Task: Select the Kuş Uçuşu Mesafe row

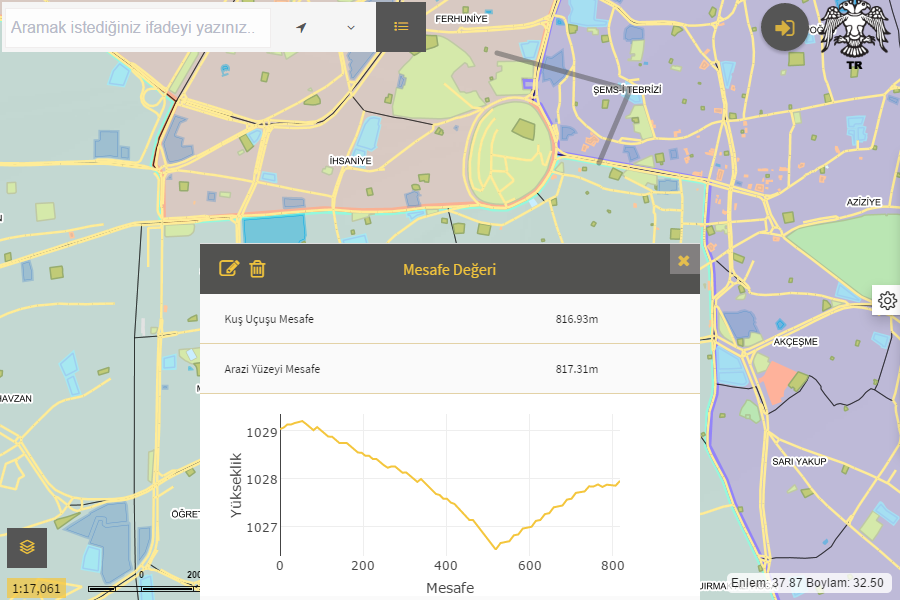Action: click(449, 319)
